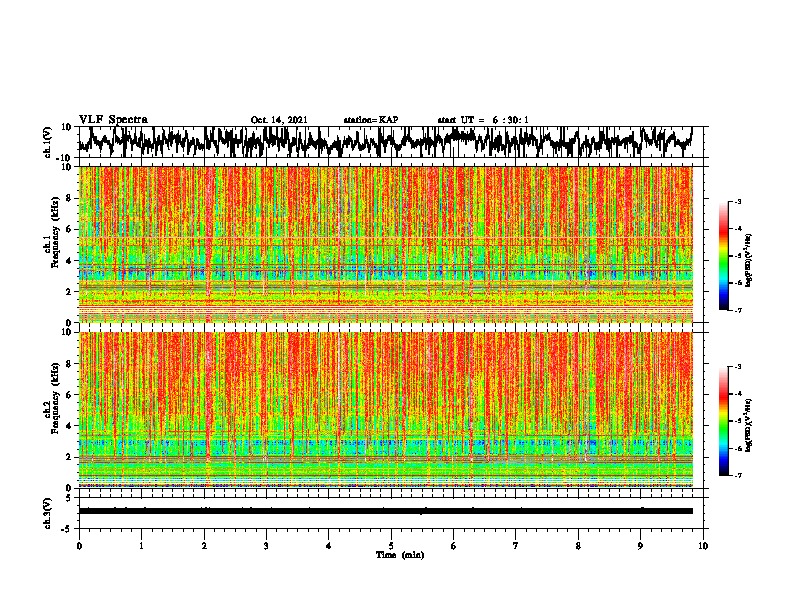Click the "Time (min)" axis title
The width and height of the screenshot is (792, 612).
tap(400, 555)
